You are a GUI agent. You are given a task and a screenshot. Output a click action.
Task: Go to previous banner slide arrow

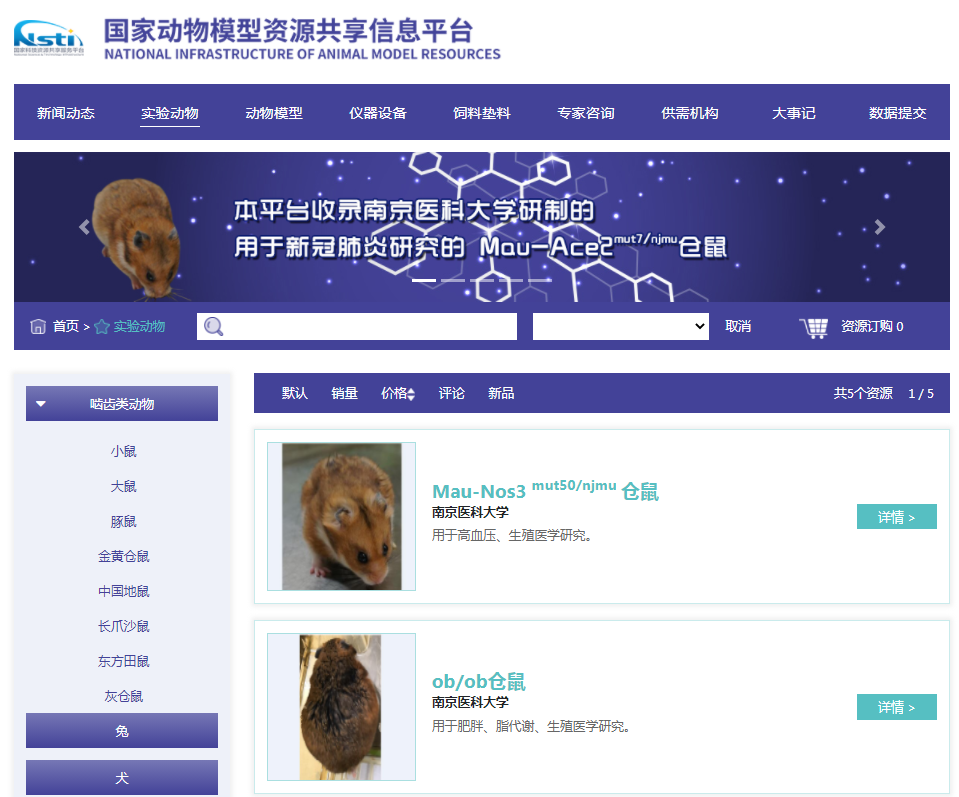click(84, 227)
